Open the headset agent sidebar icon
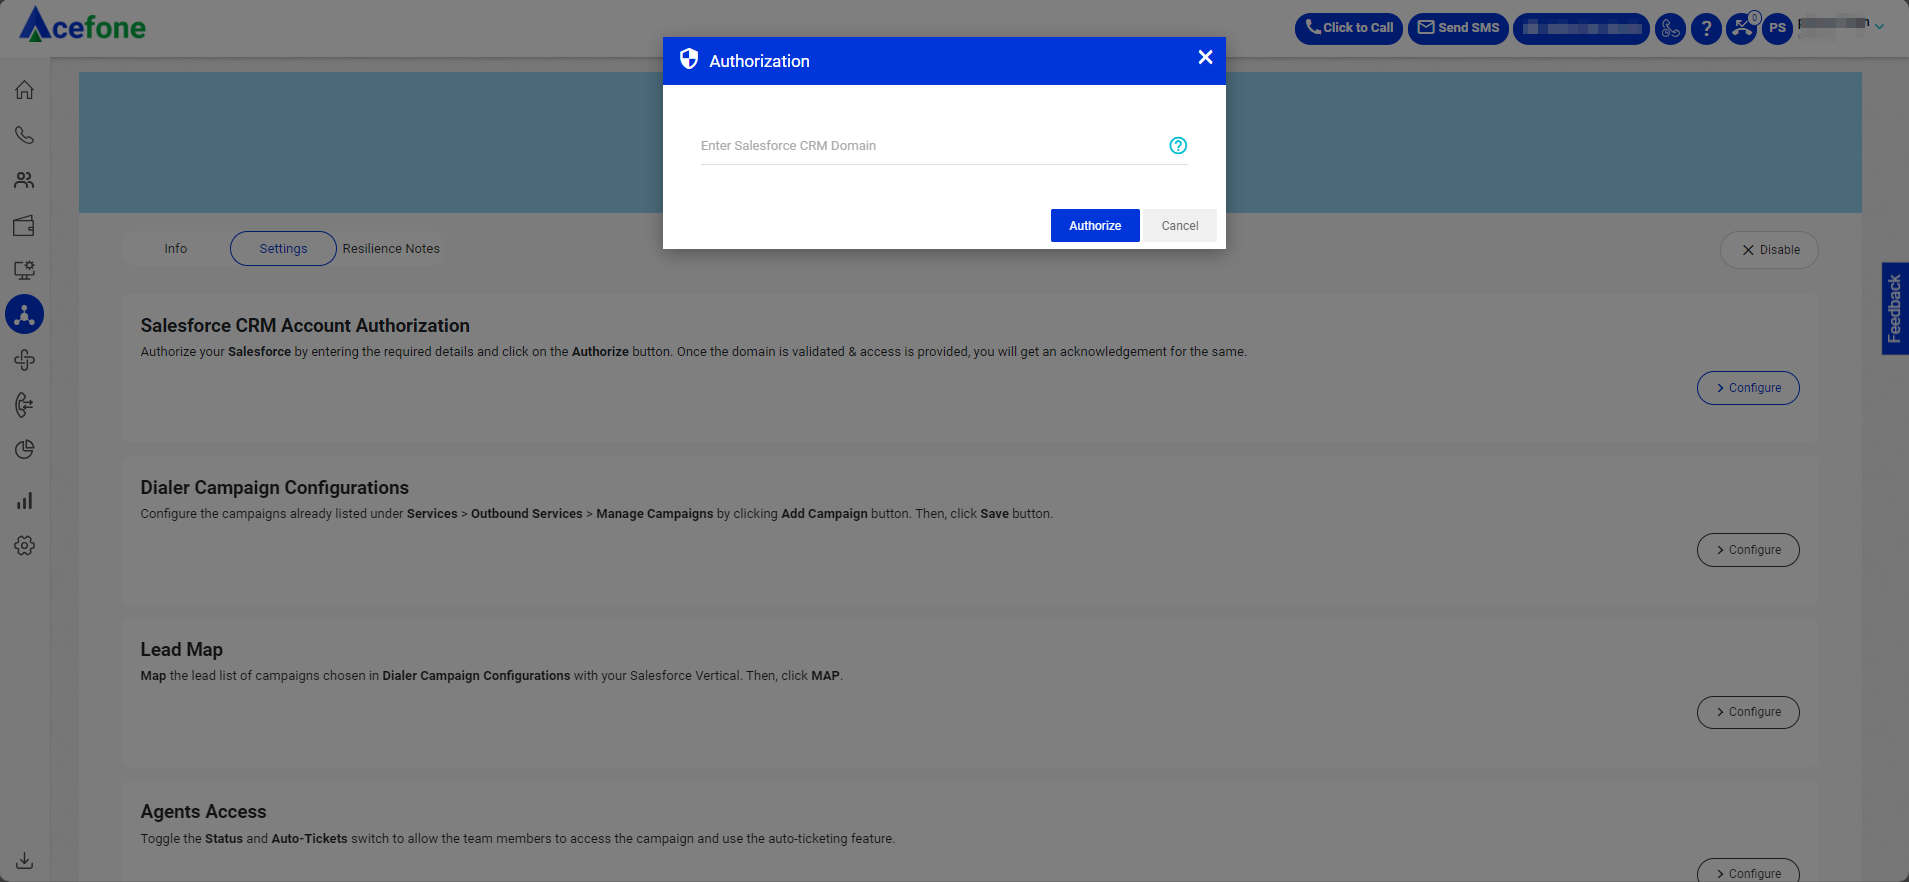 click(25, 405)
